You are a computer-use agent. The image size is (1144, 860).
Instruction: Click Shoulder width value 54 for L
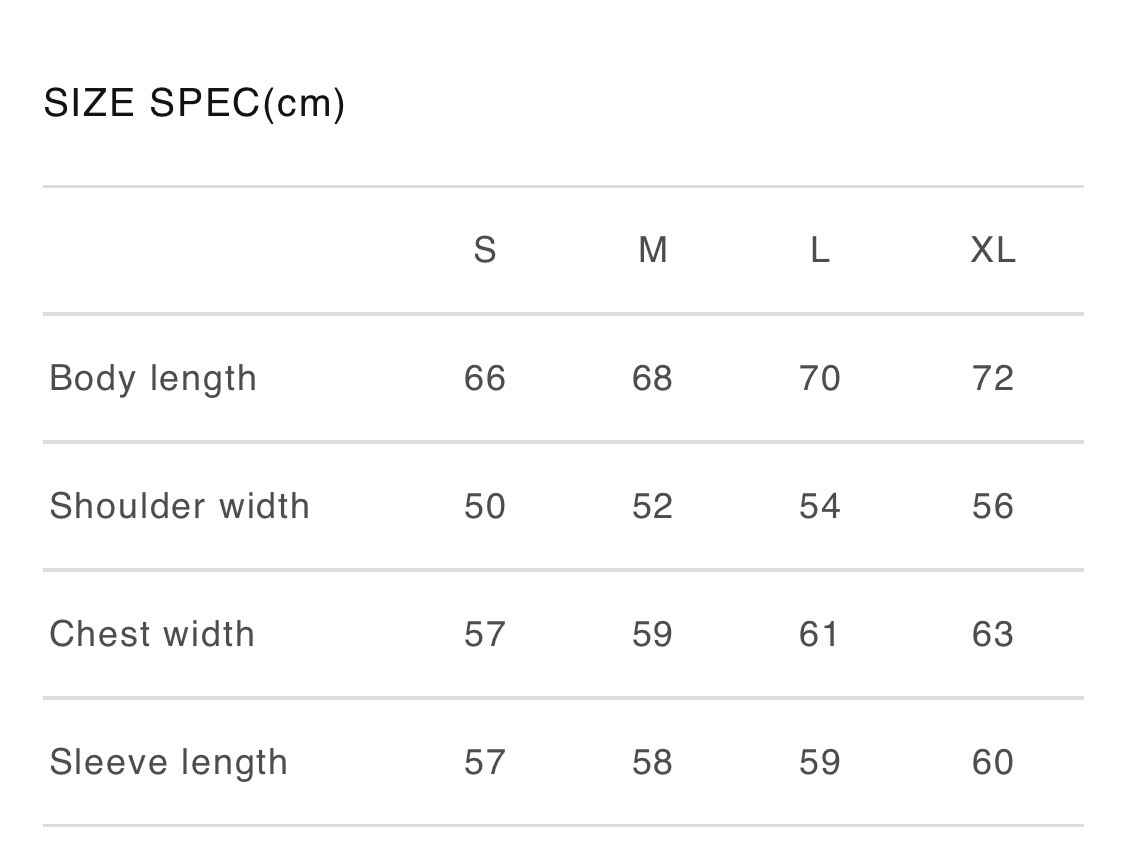(x=820, y=506)
